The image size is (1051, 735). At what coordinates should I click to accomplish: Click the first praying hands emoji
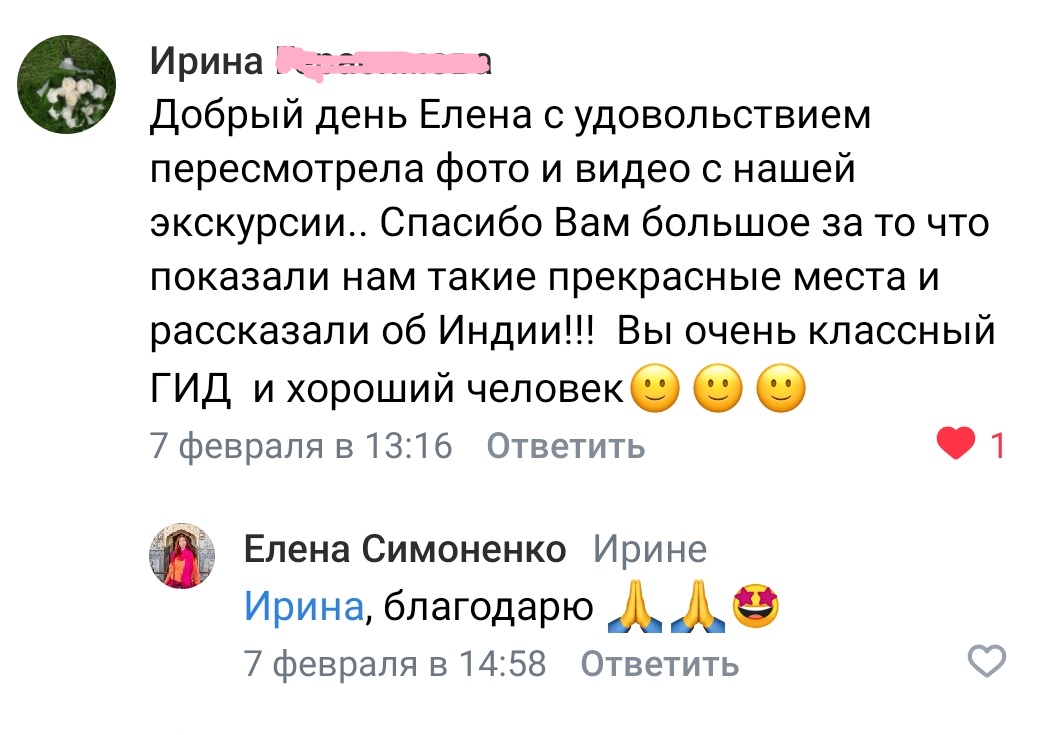pyautogui.click(x=634, y=607)
